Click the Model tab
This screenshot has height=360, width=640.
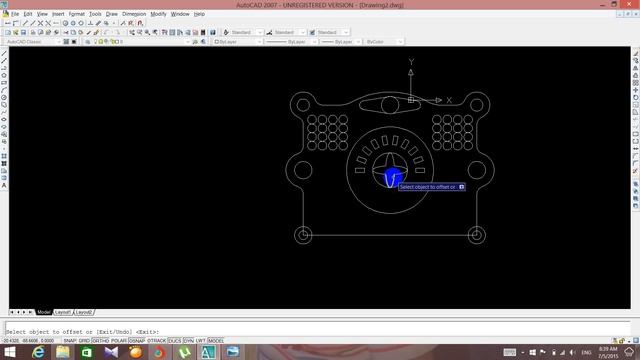[x=44, y=312]
